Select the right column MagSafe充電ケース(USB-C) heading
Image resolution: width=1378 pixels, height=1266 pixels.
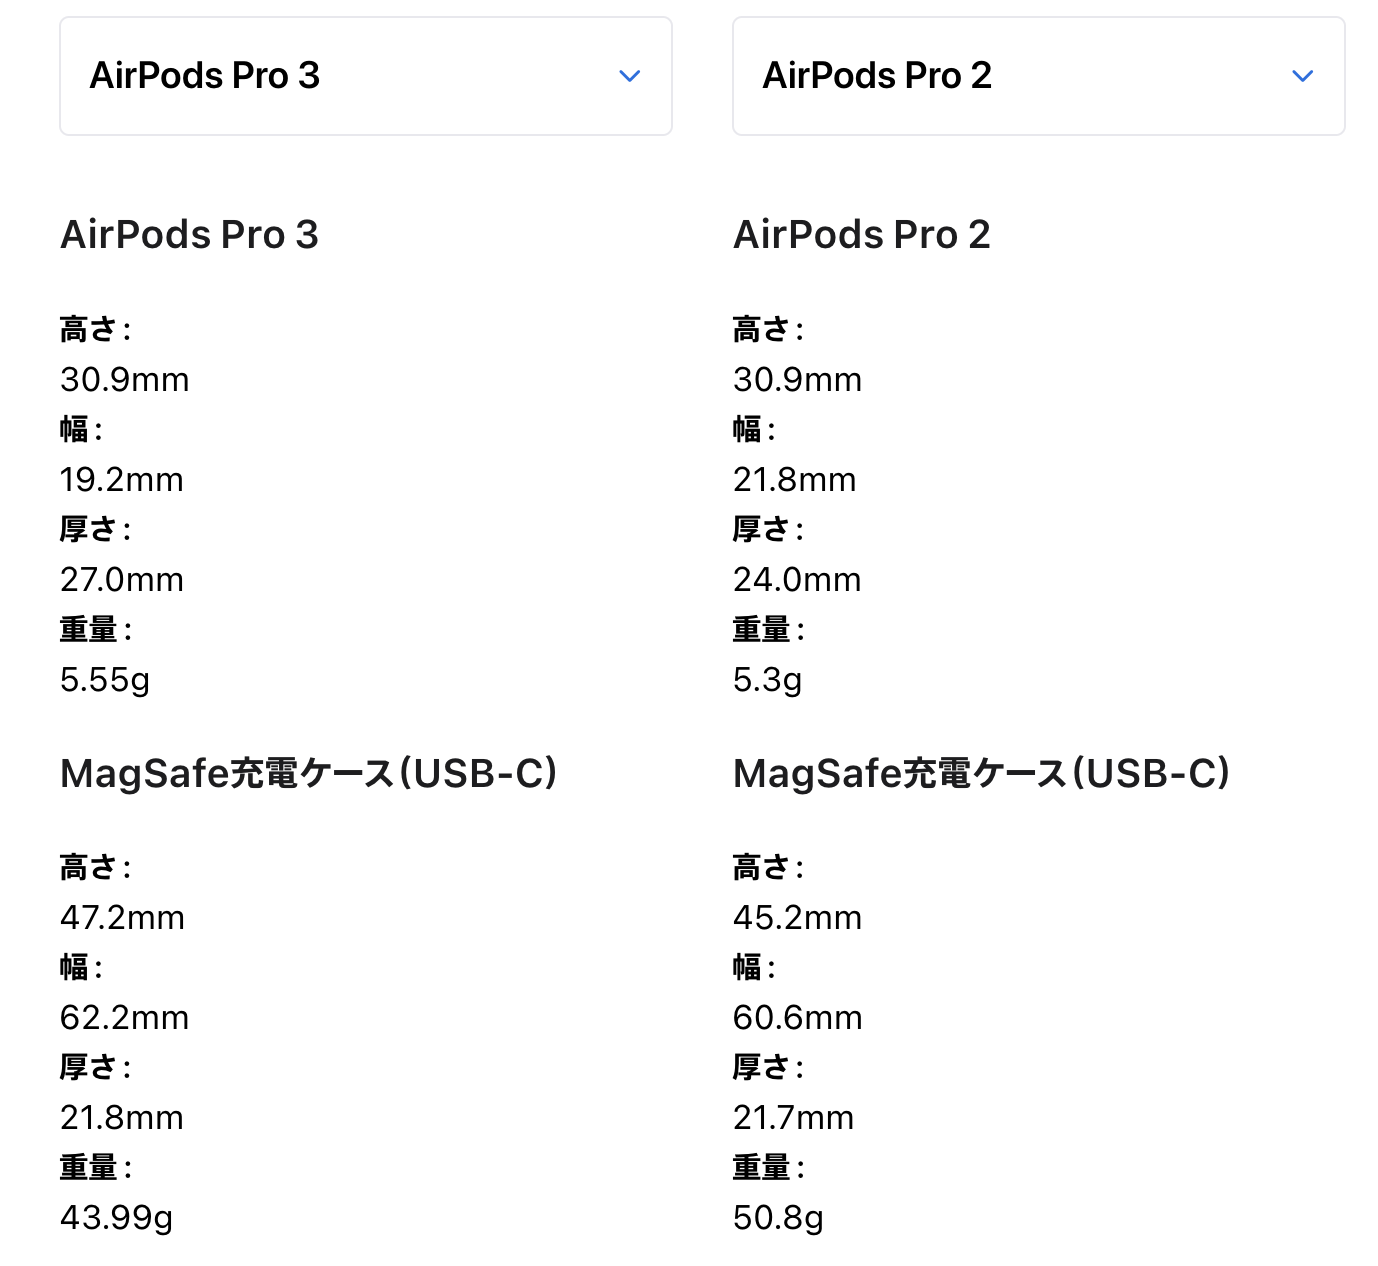(x=981, y=774)
